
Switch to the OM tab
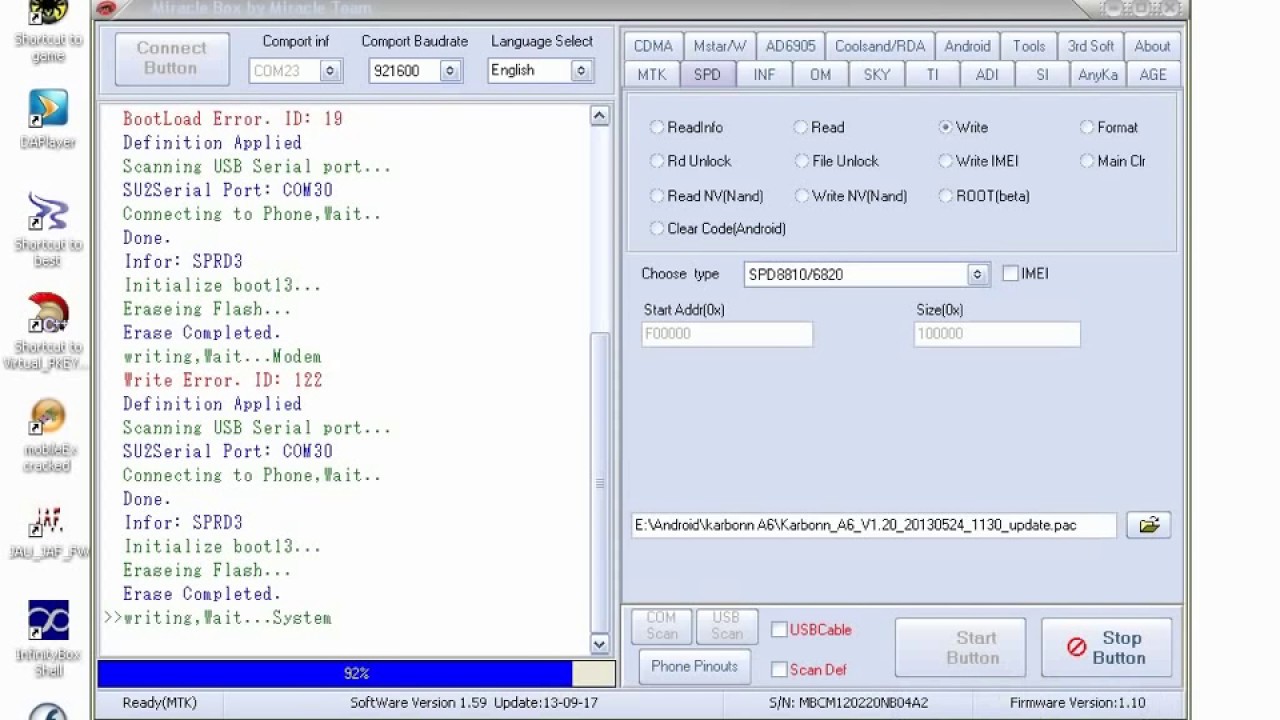point(820,75)
